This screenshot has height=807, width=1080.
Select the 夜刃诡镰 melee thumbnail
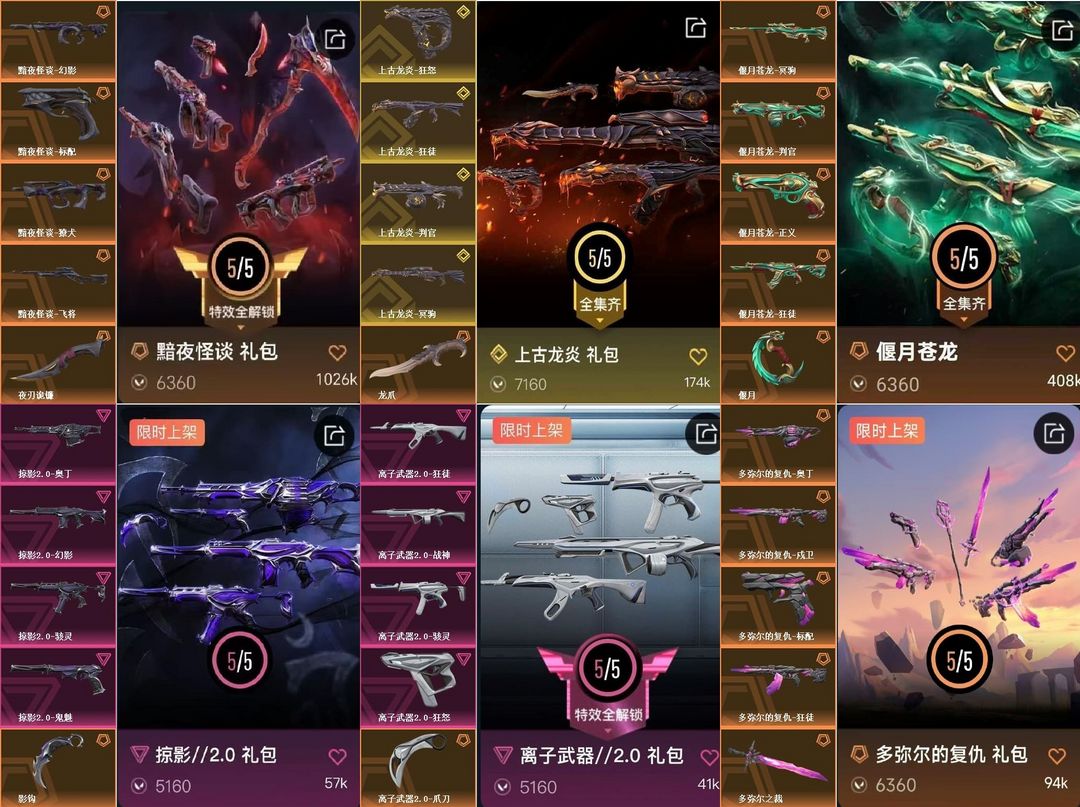tap(58, 364)
